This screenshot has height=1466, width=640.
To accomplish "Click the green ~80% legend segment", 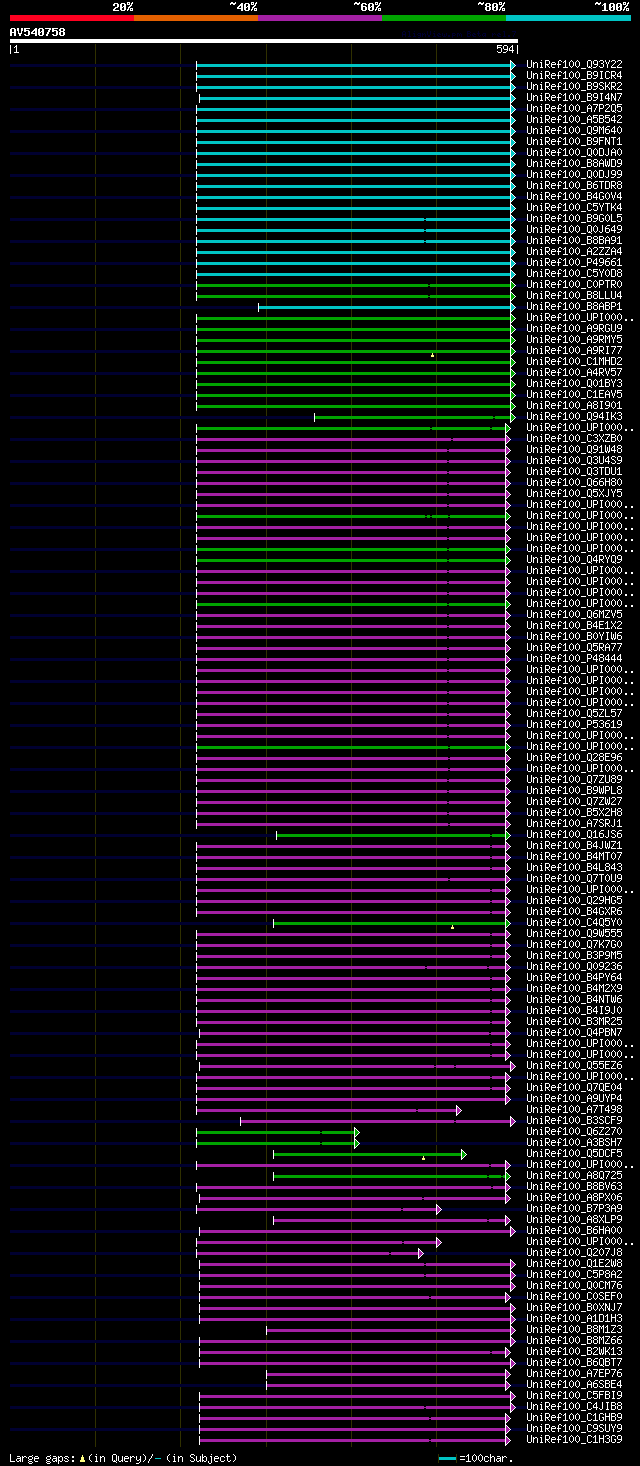I will tap(443, 18).
